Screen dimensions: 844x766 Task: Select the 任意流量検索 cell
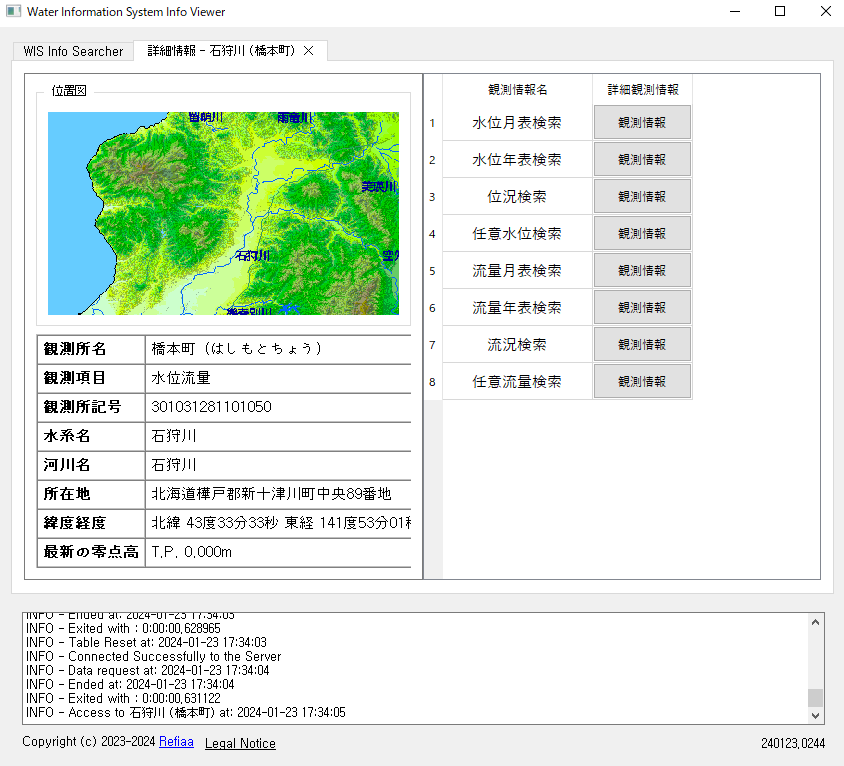pyautogui.click(x=517, y=382)
